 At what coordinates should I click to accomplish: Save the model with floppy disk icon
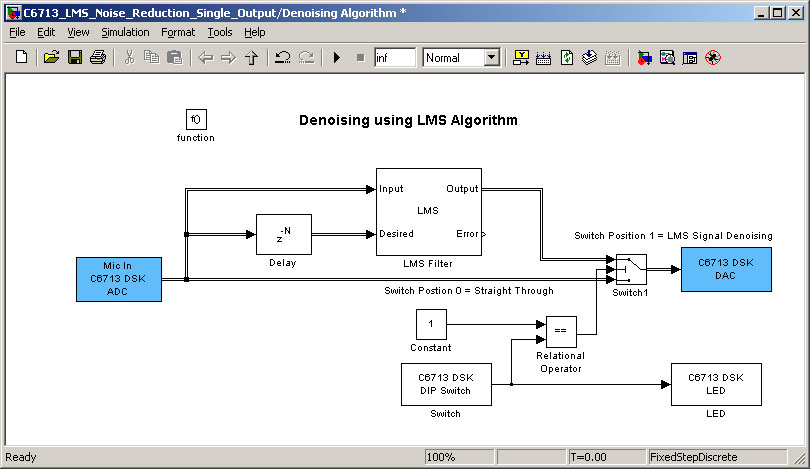pos(74,58)
